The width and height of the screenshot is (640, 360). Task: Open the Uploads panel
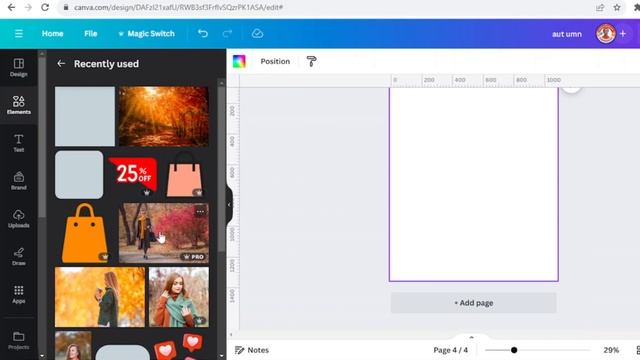[x=19, y=219]
